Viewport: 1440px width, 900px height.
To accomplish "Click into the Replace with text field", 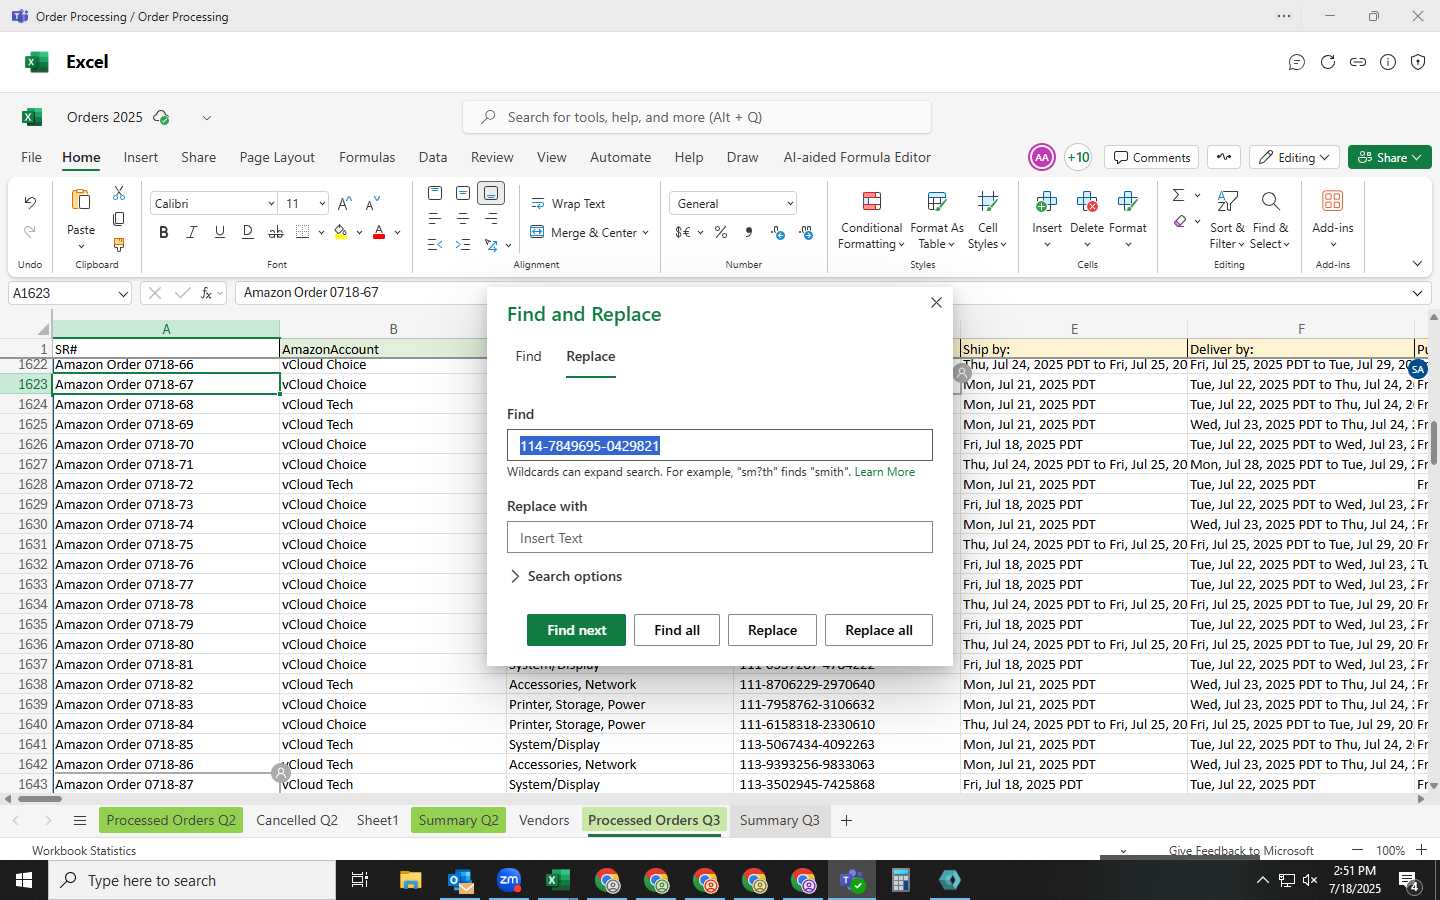I will pos(720,538).
